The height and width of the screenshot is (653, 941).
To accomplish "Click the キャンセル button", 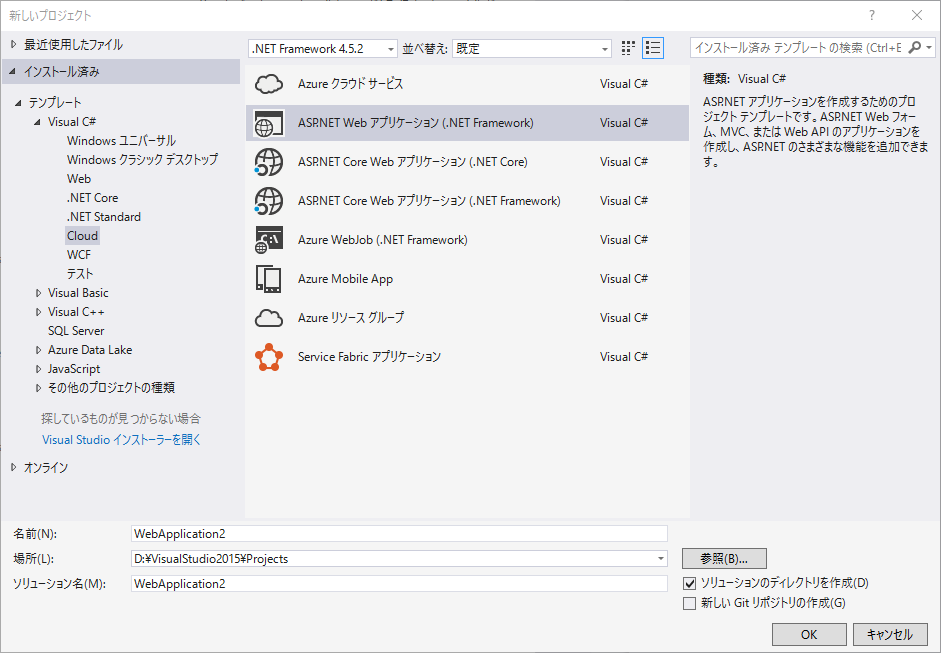I will [890, 634].
